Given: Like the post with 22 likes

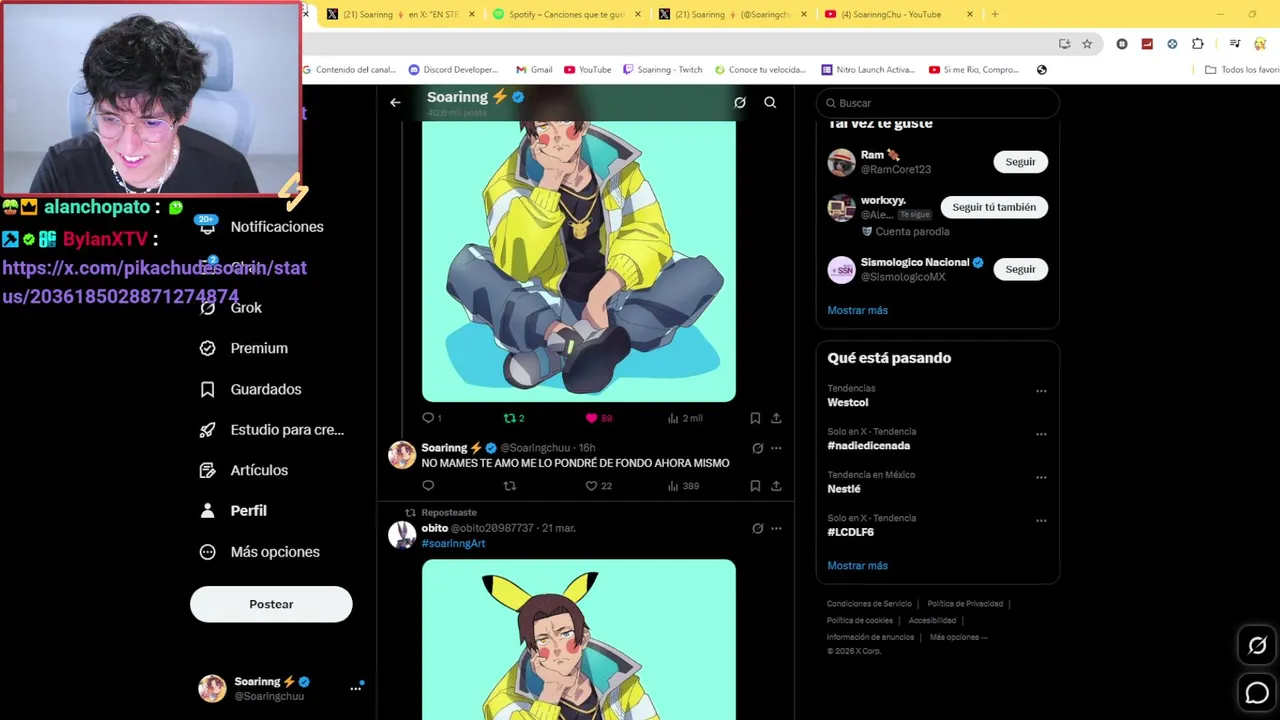Looking at the screenshot, I should tap(599, 486).
